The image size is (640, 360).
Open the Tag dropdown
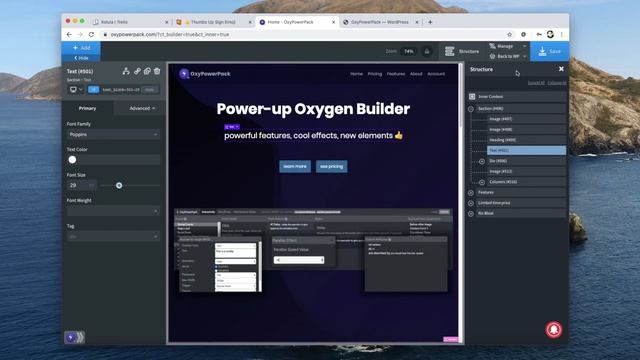click(x=113, y=236)
